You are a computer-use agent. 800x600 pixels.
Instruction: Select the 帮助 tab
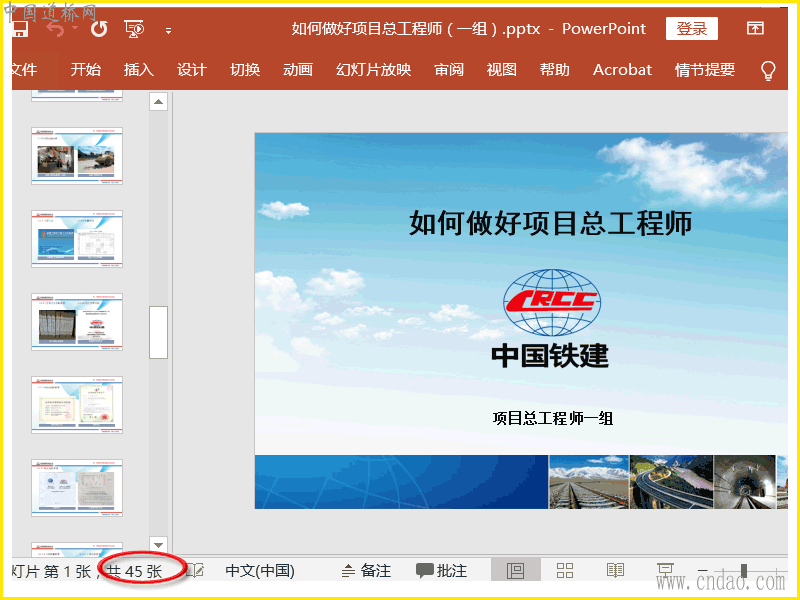(x=555, y=69)
